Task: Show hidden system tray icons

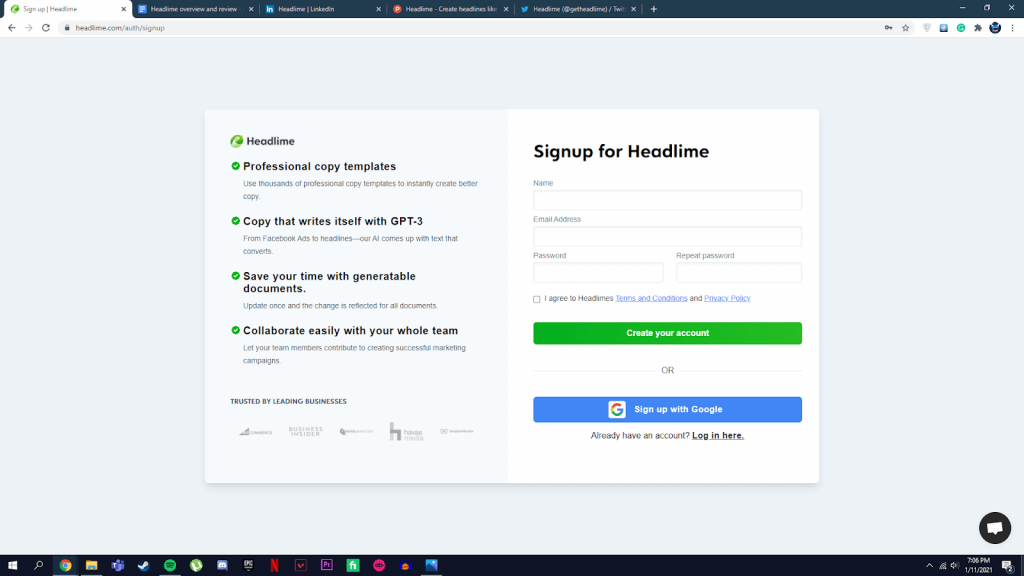Action: (x=929, y=566)
